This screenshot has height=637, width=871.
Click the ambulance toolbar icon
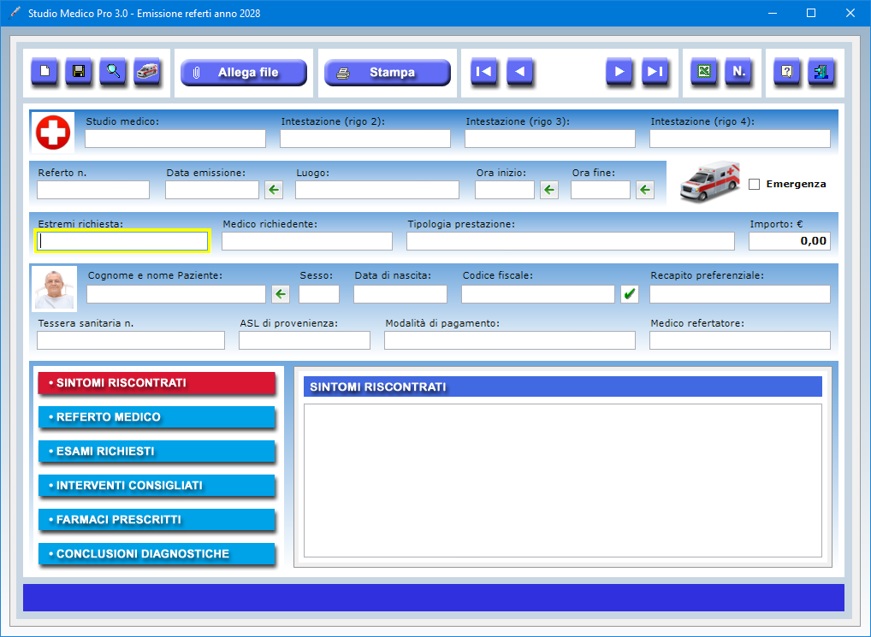[x=147, y=72]
